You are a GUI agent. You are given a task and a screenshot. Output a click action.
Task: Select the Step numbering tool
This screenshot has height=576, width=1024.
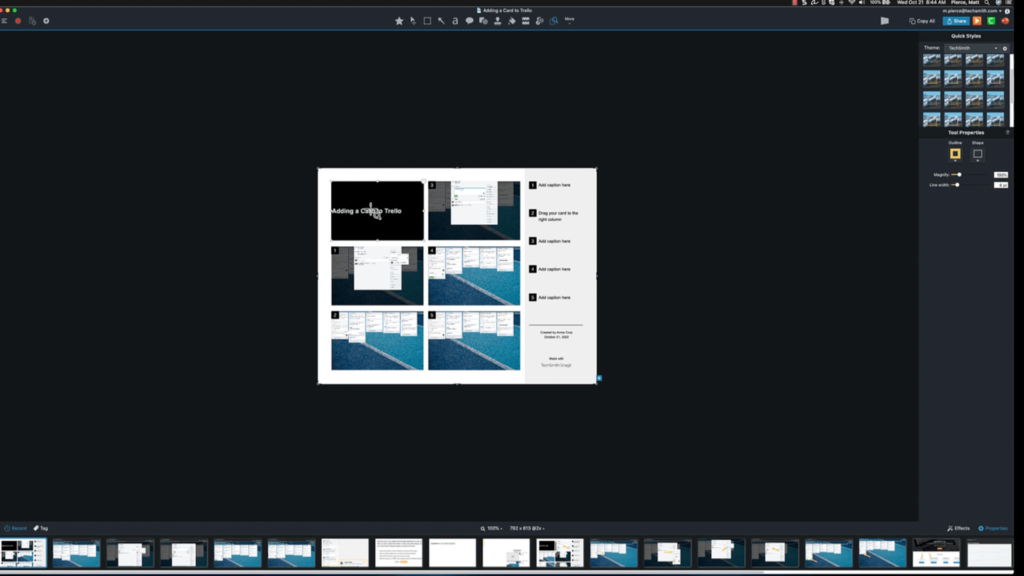click(539, 21)
